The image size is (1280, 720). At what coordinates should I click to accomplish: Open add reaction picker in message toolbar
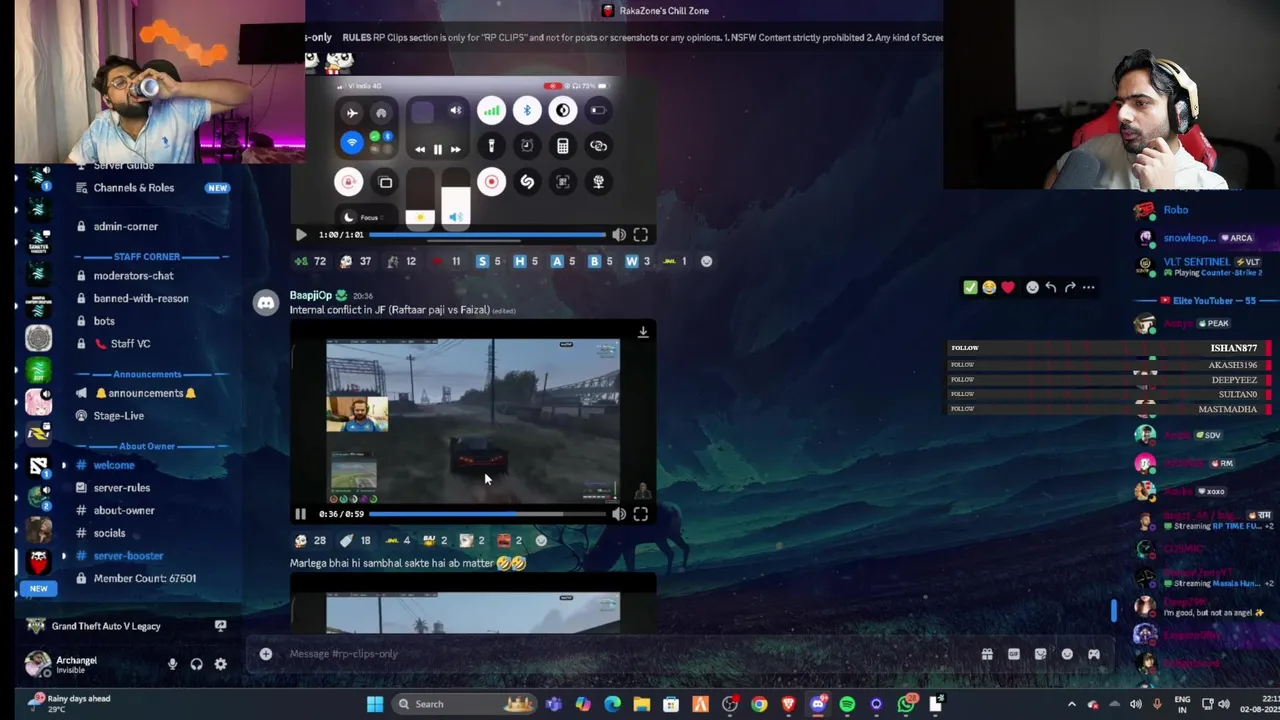click(x=1032, y=287)
